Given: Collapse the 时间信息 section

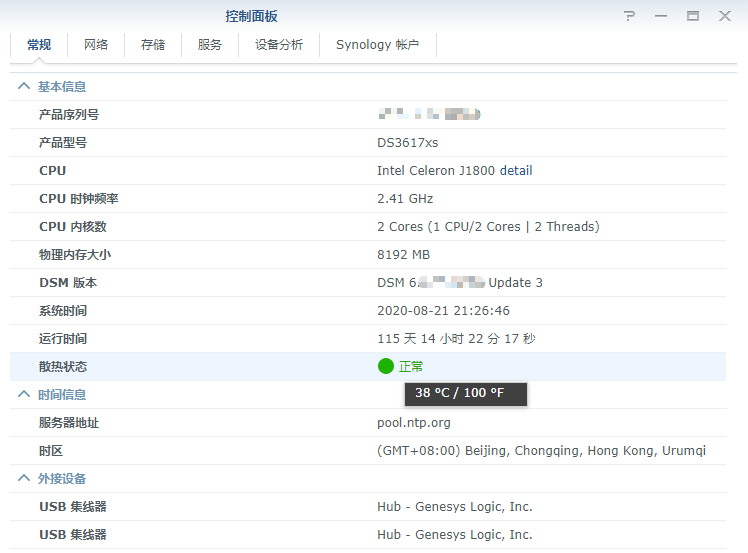Looking at the screenshot, I should tap(24, 395).
